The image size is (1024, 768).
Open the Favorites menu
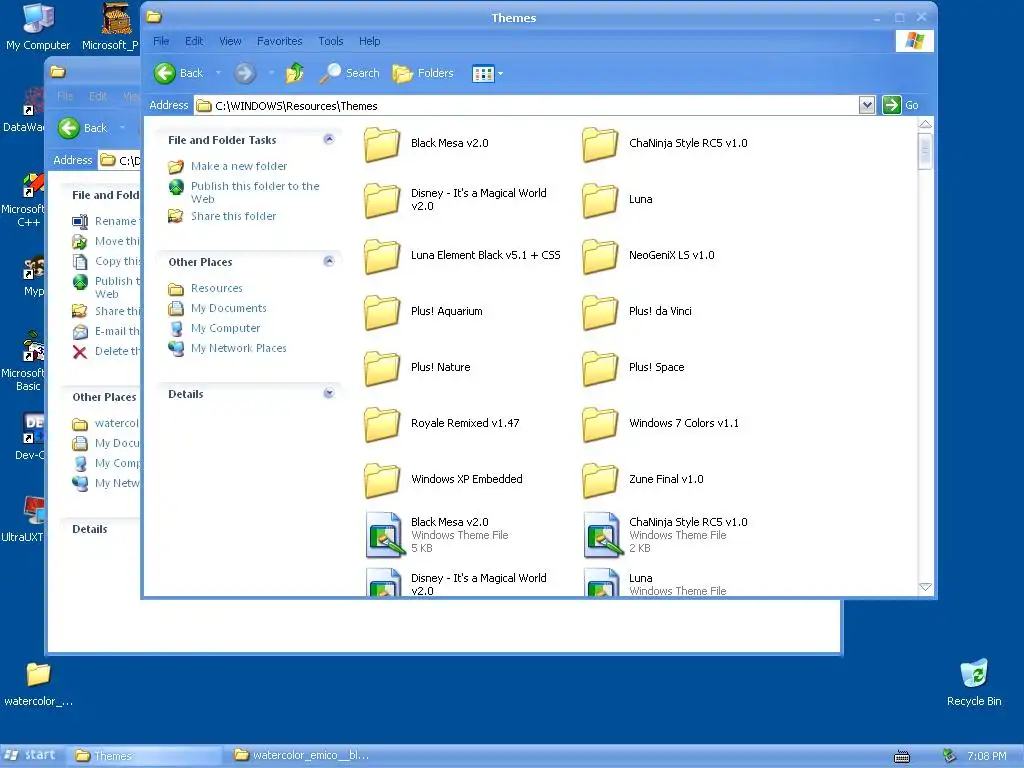(280, 41)
